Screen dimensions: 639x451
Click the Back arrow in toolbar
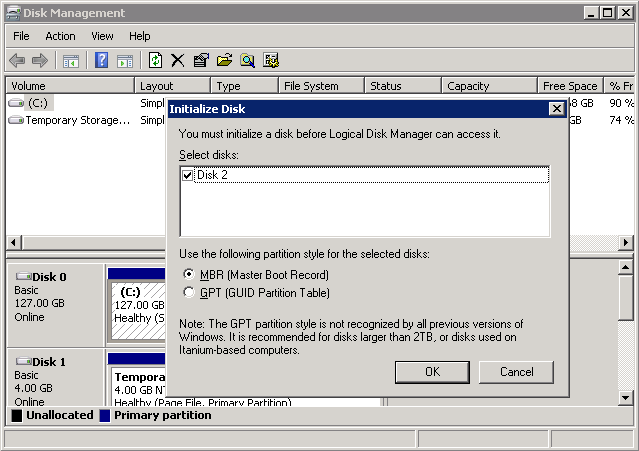17,61
